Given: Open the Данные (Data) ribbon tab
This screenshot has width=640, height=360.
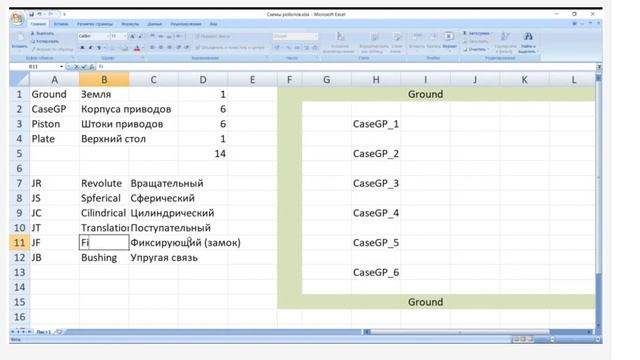Looking at the screenshot, I should pyautogui.click(x=154, y=24).
